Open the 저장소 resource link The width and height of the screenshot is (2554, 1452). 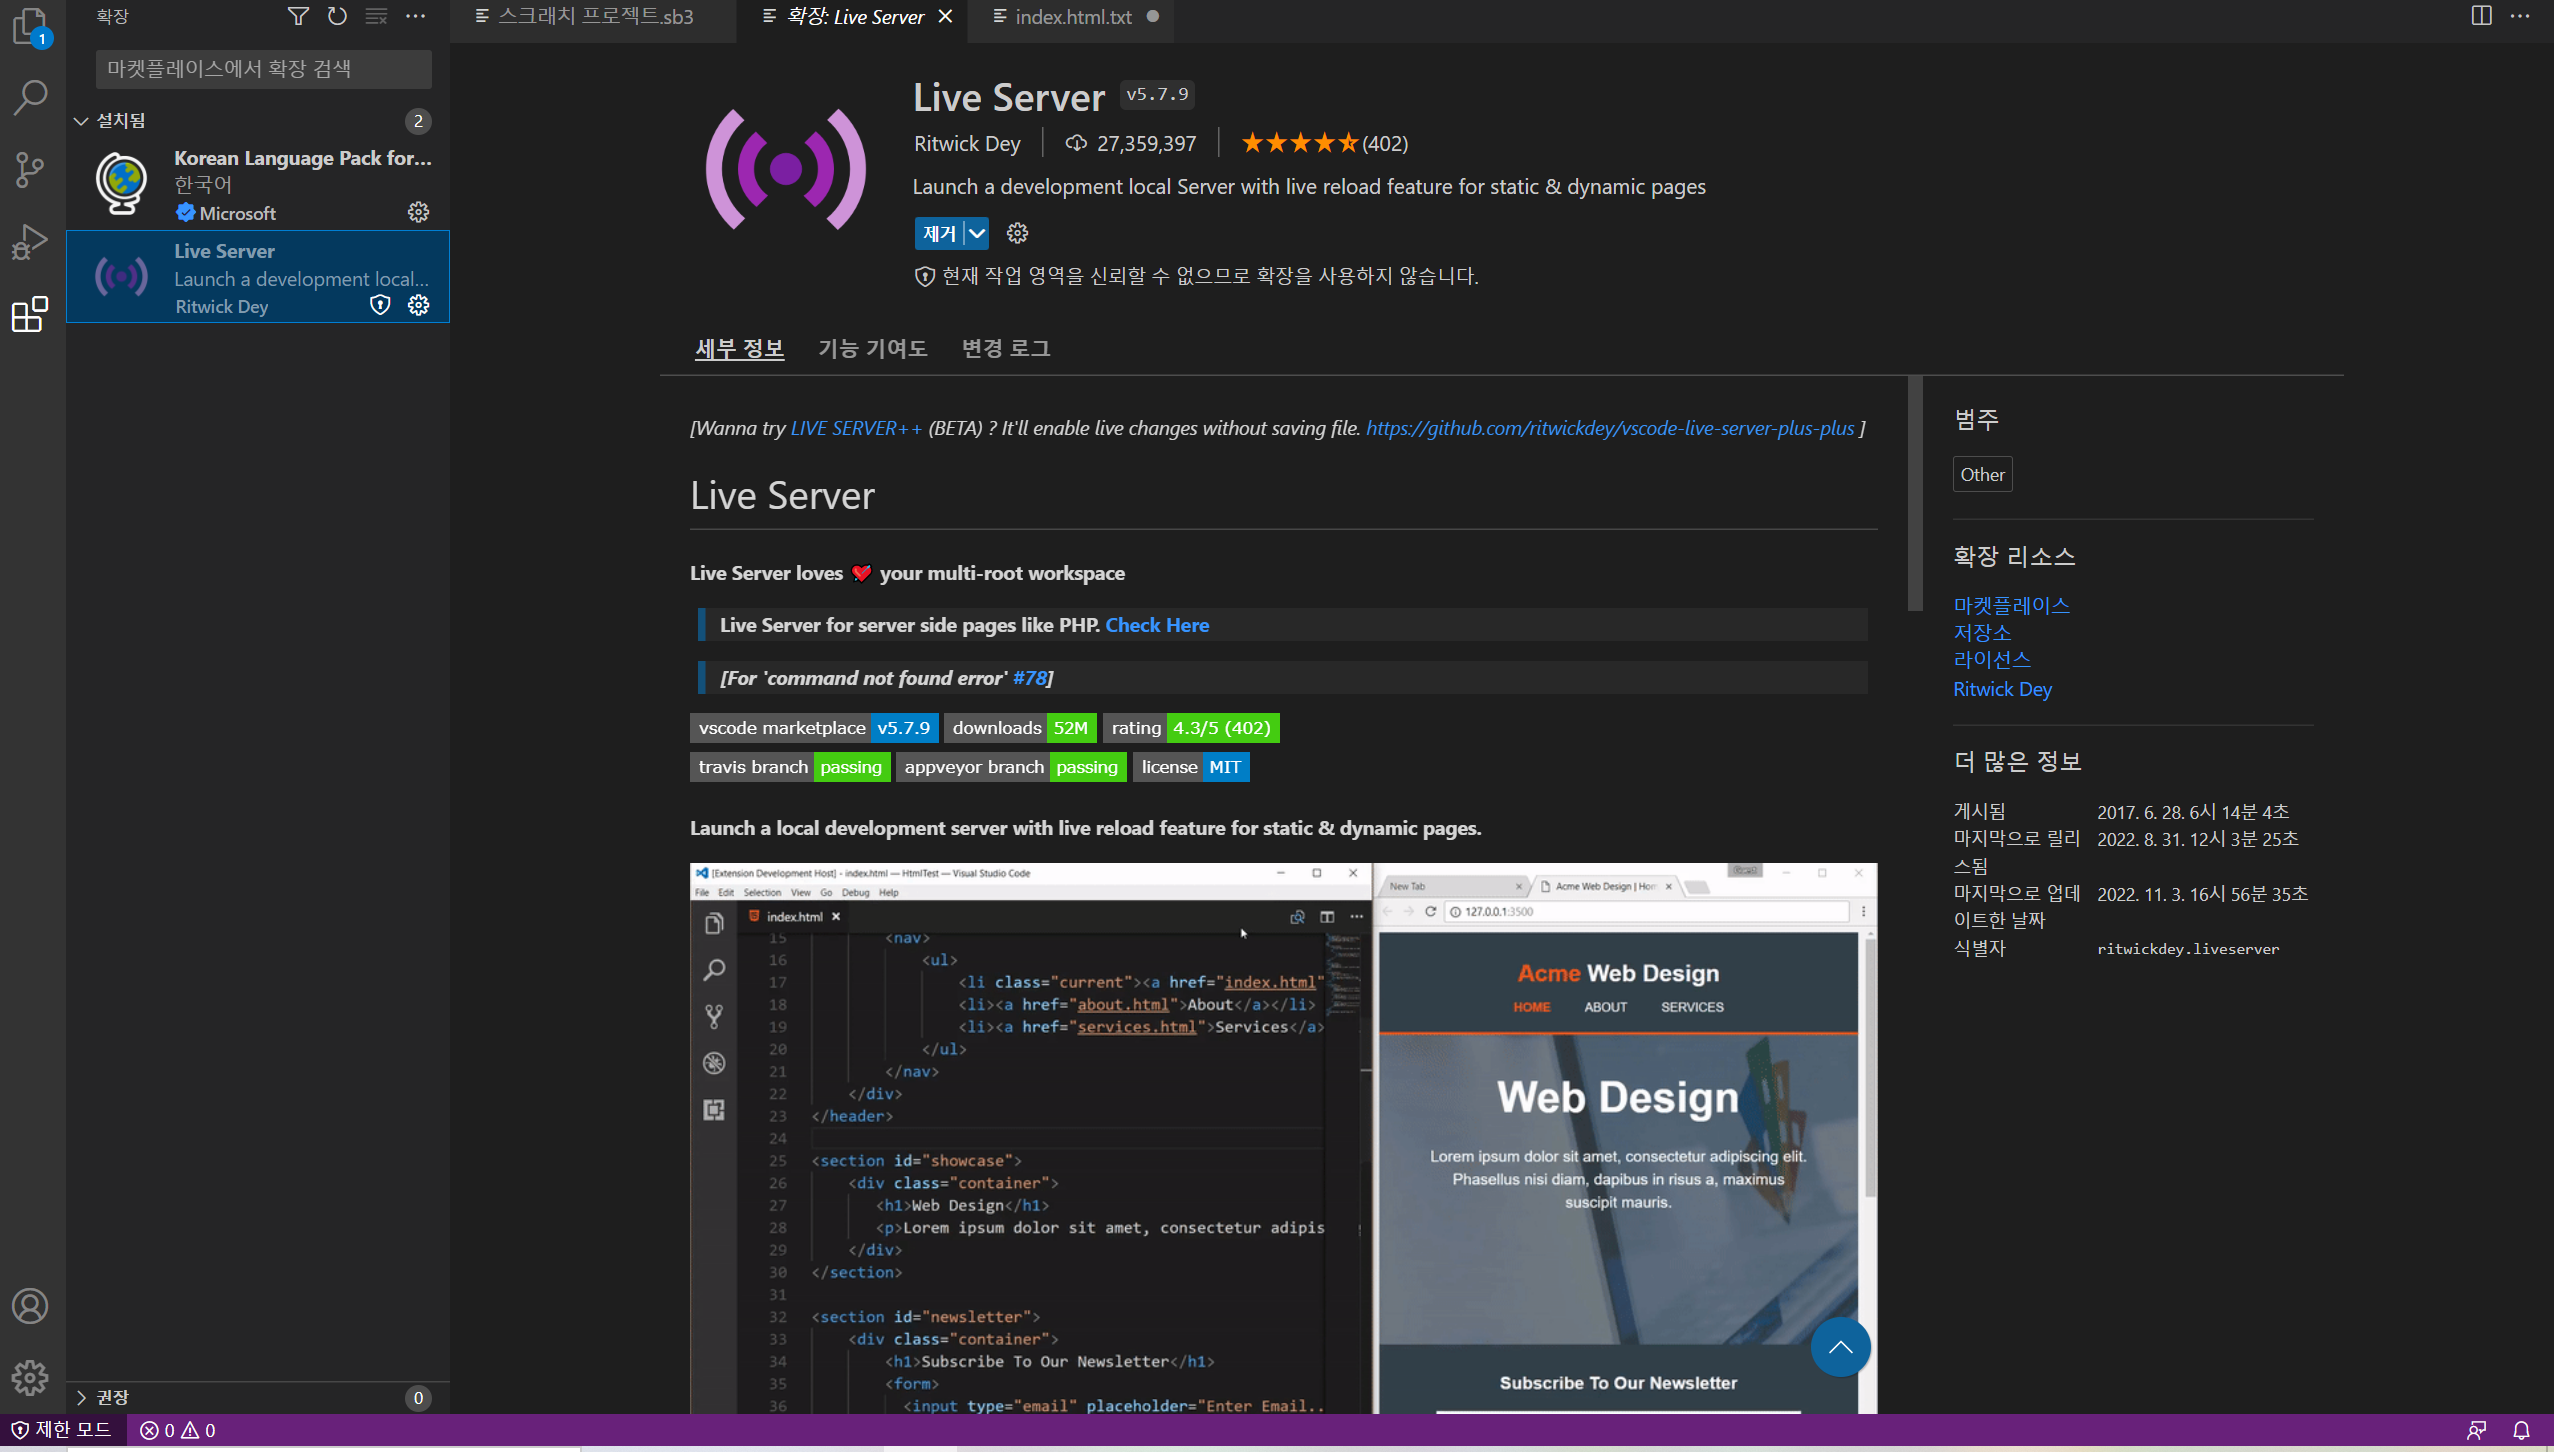[1982, 632]
